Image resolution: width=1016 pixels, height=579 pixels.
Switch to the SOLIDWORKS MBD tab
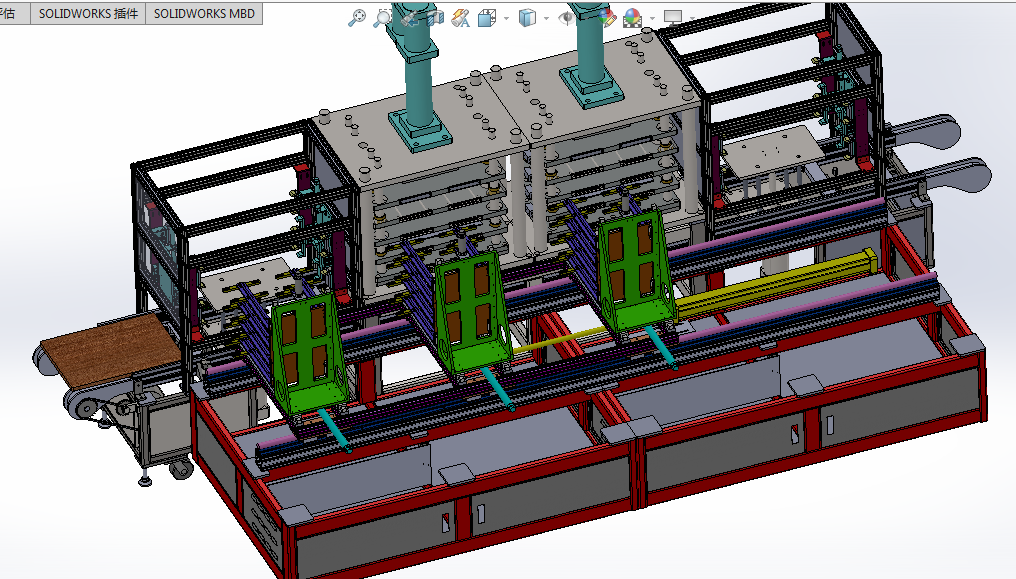point(203,14)
